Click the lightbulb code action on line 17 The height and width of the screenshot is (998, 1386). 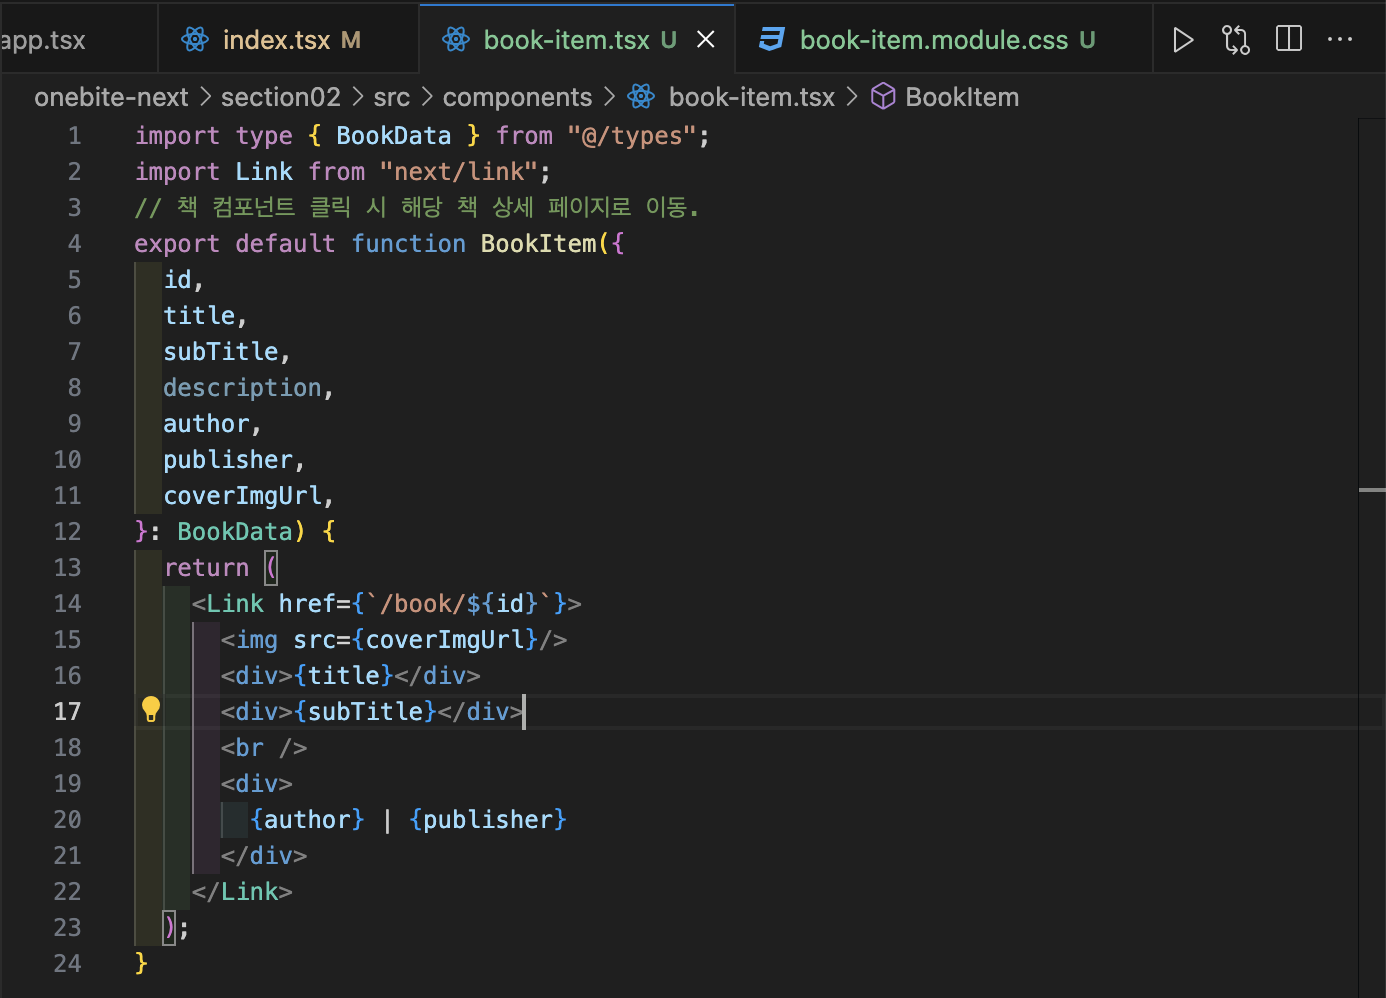click(x=151, y=710)
